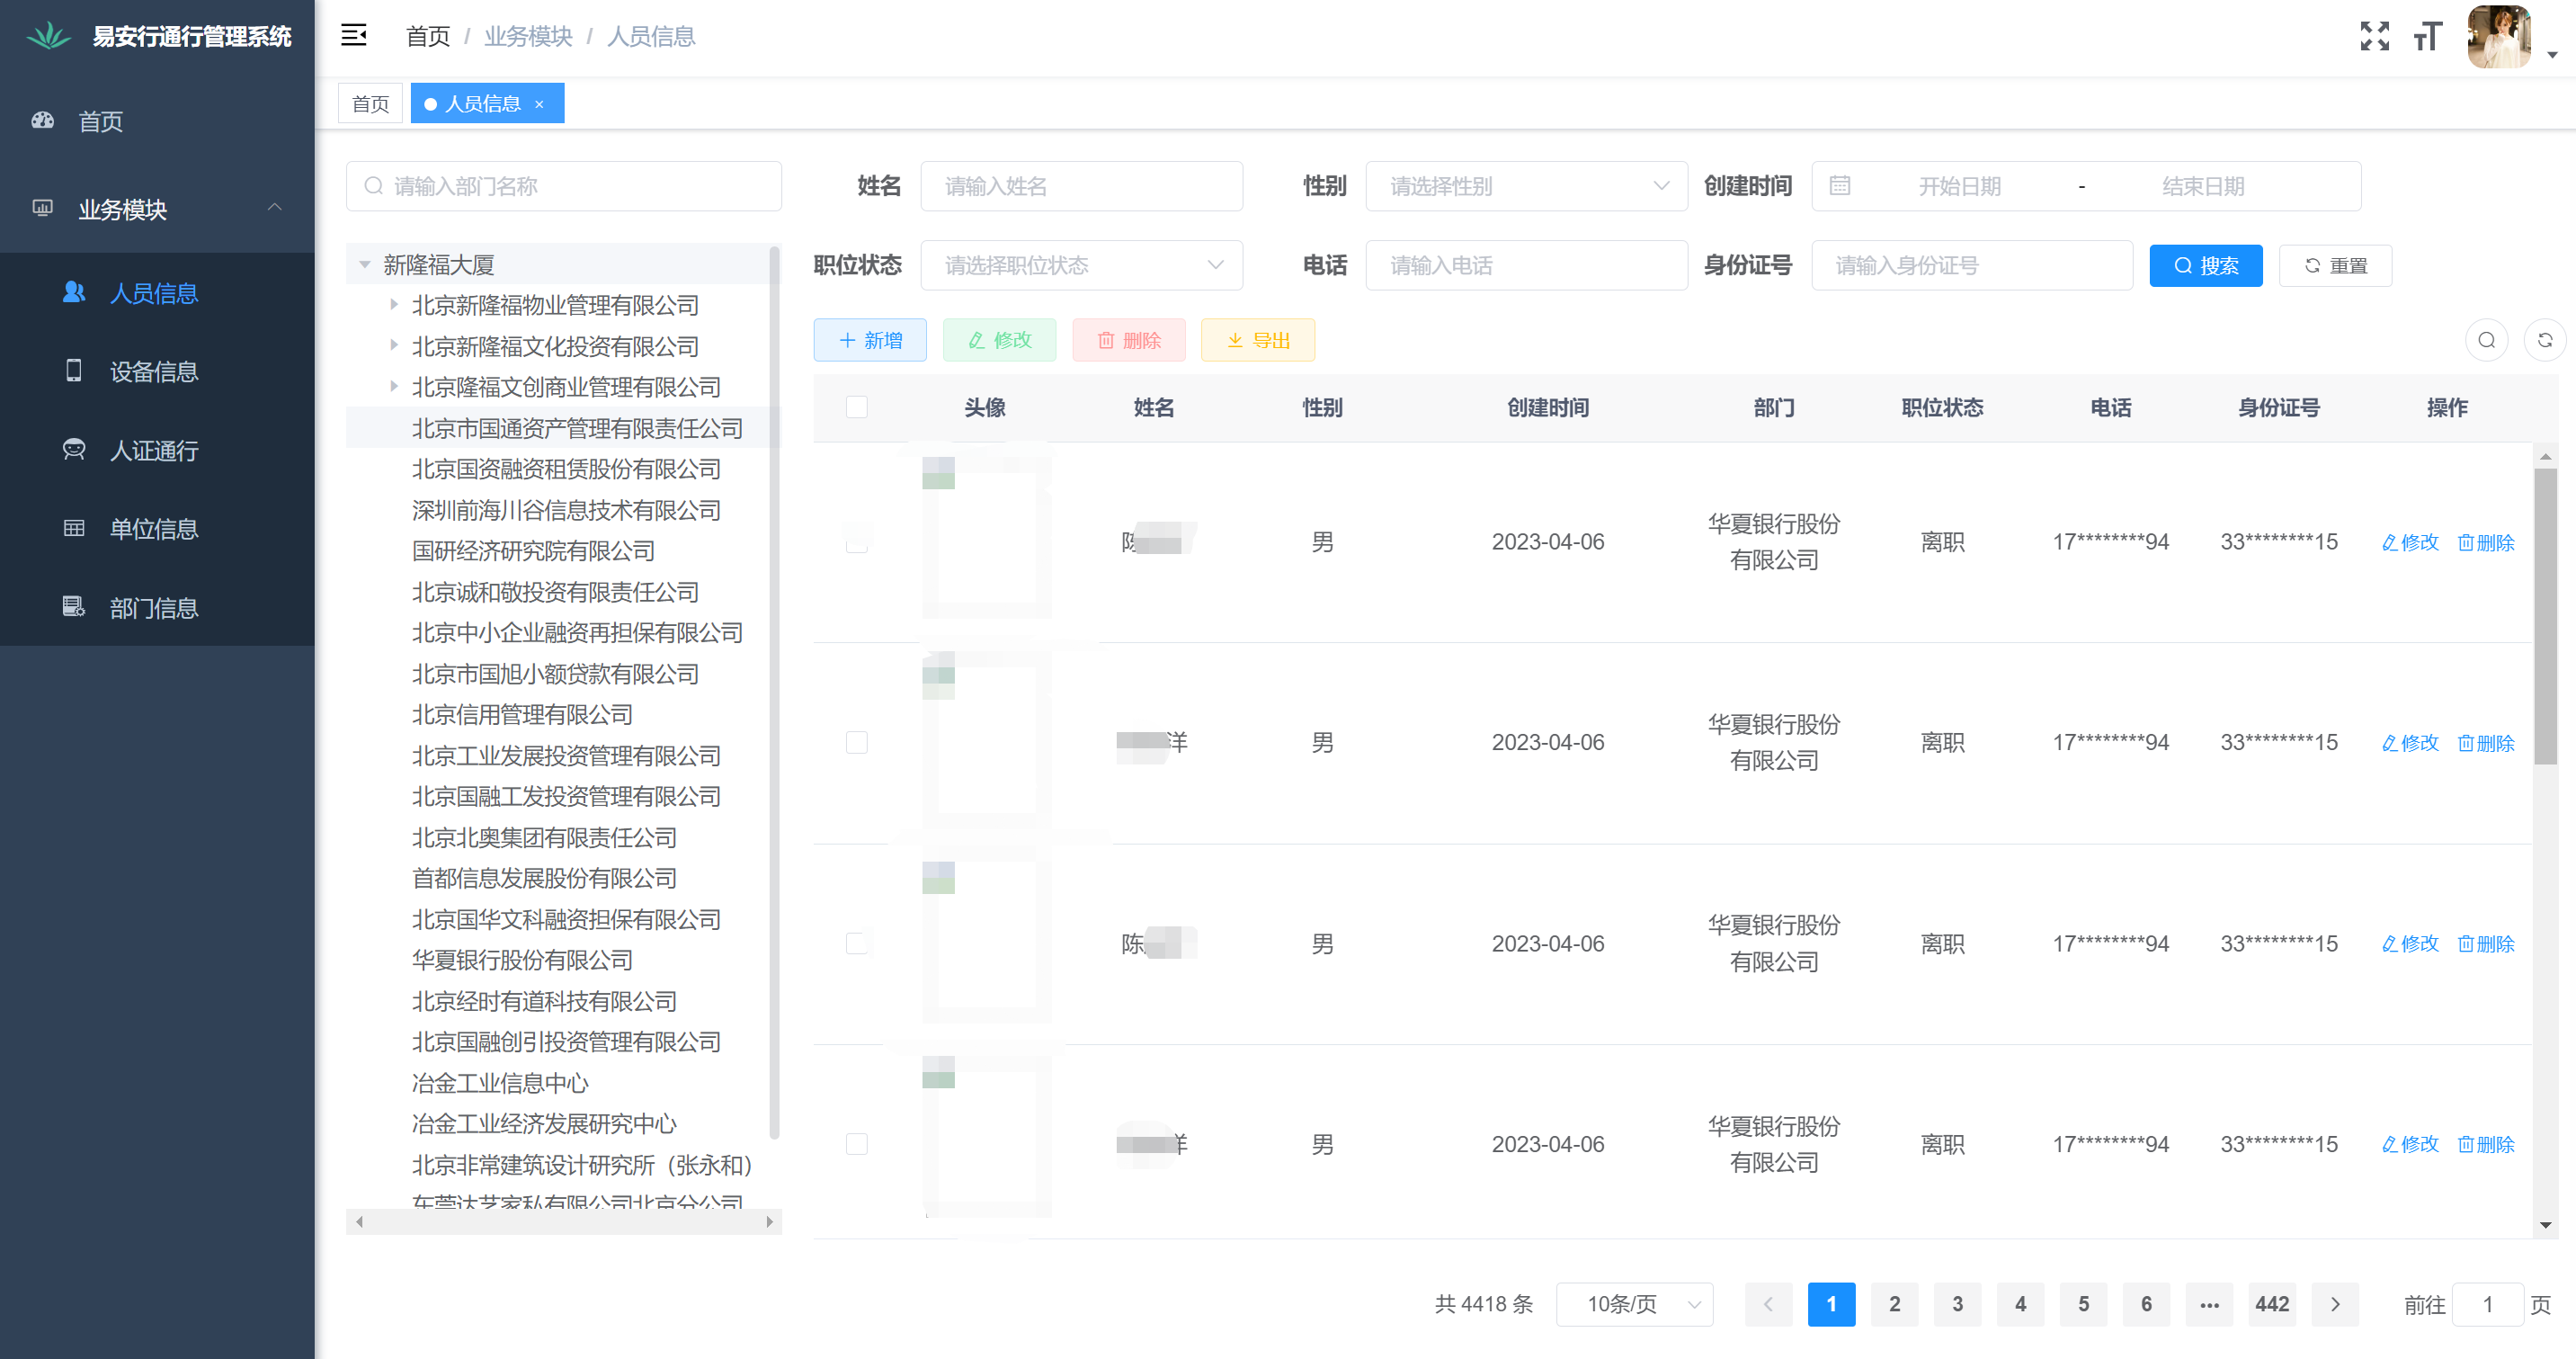Open the 性别 dropdown
This screenshot has width=2576, height=1359.
pyautogui.click(x=1526, y=186)
